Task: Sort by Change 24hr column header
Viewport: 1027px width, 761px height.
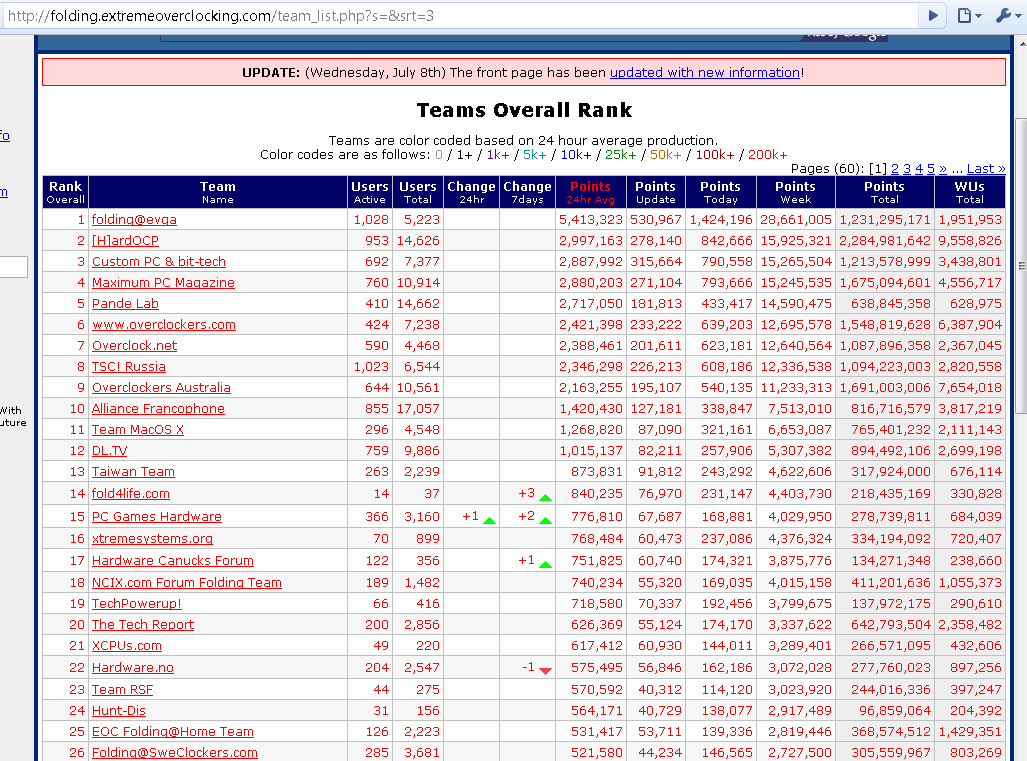Action: click(471, 192)
